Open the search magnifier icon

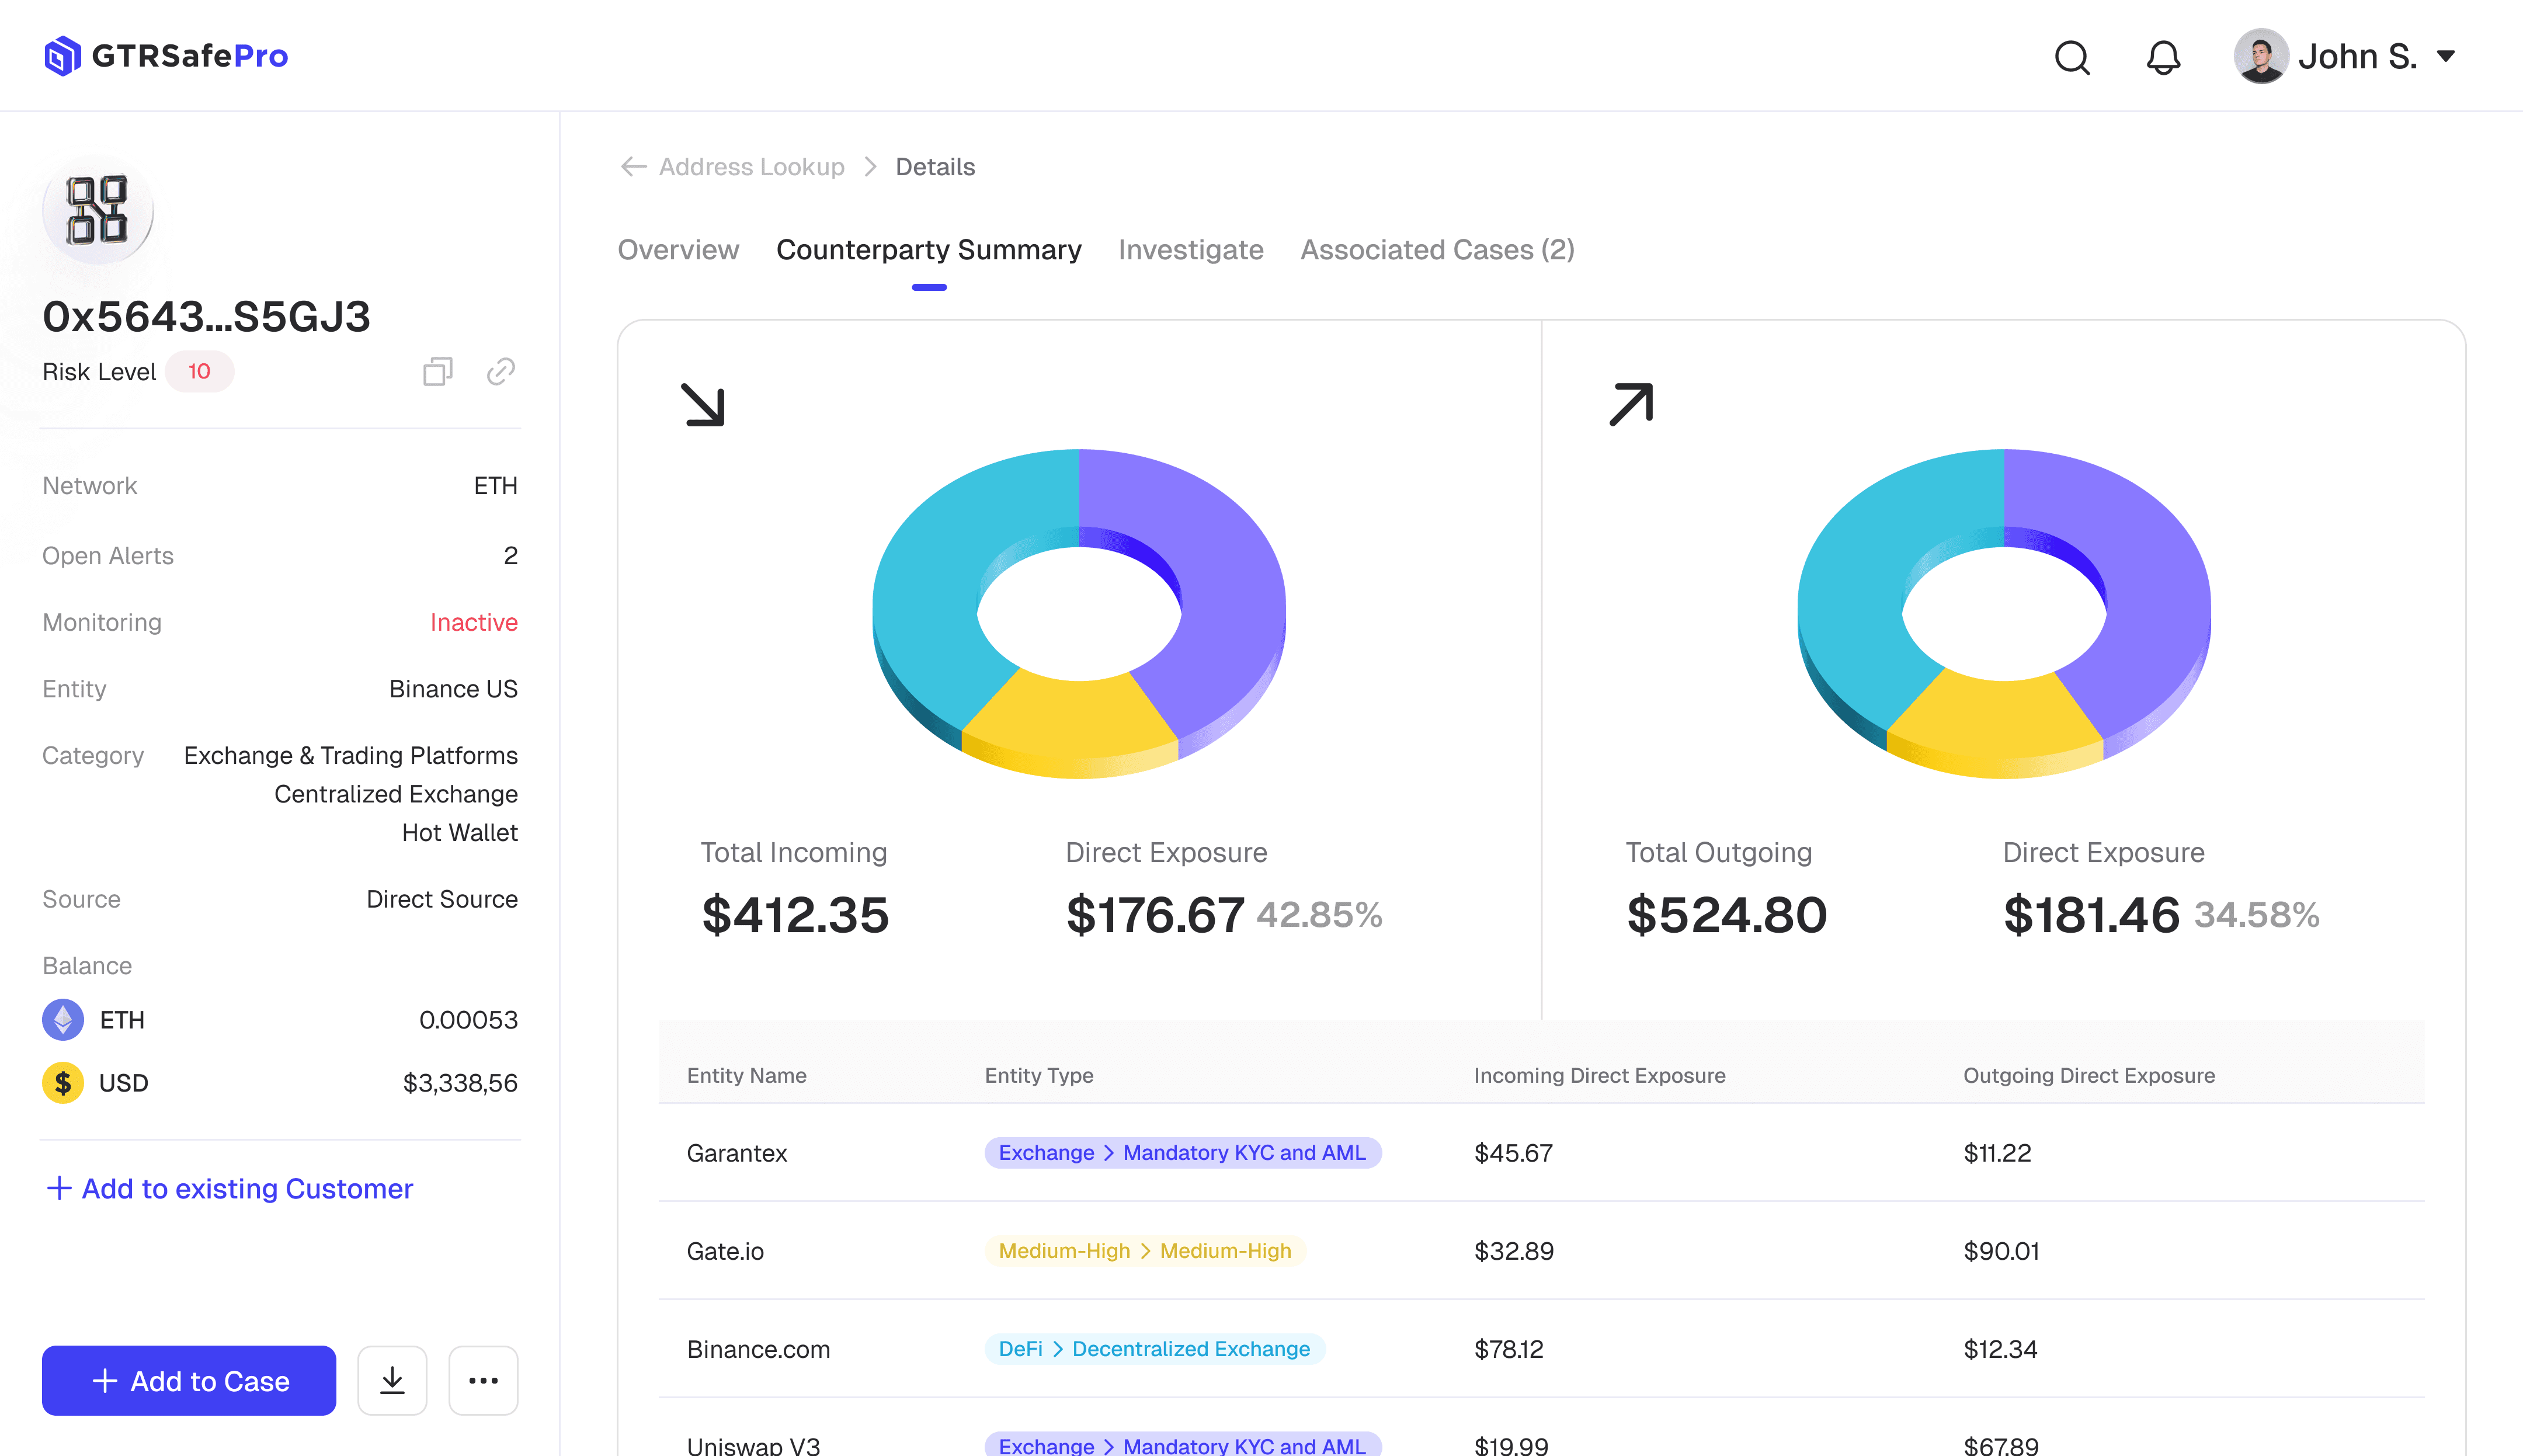tap(2072, 57)
